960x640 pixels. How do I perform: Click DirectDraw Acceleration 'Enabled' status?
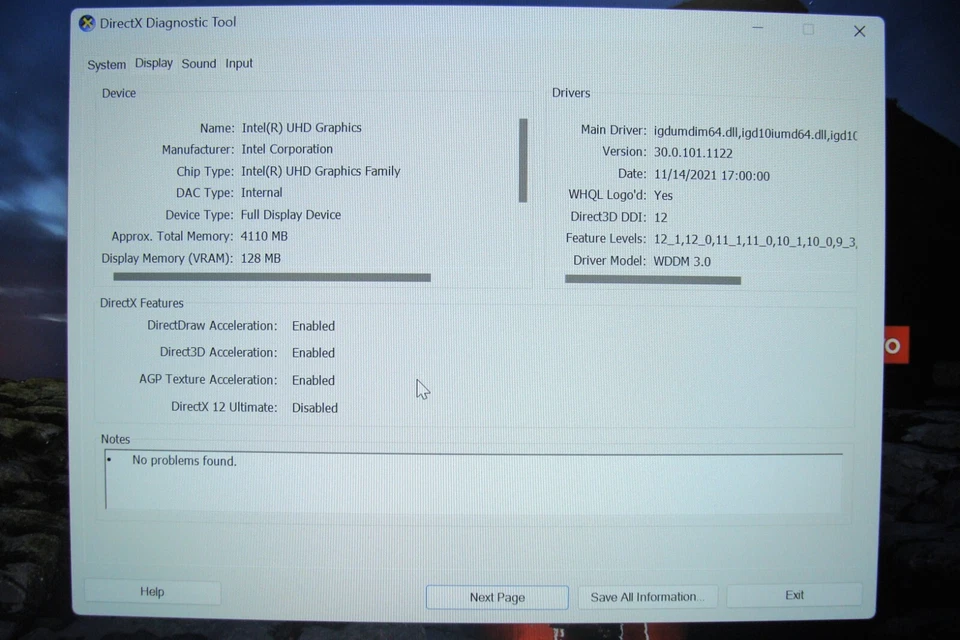tap(313, 326)
